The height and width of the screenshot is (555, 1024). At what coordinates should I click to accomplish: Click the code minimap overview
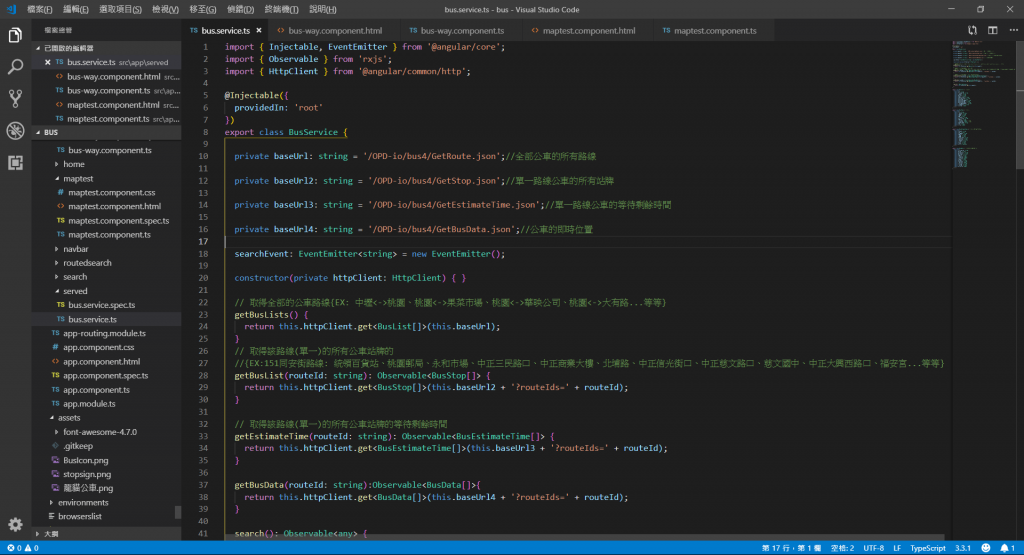coord(983,104)
